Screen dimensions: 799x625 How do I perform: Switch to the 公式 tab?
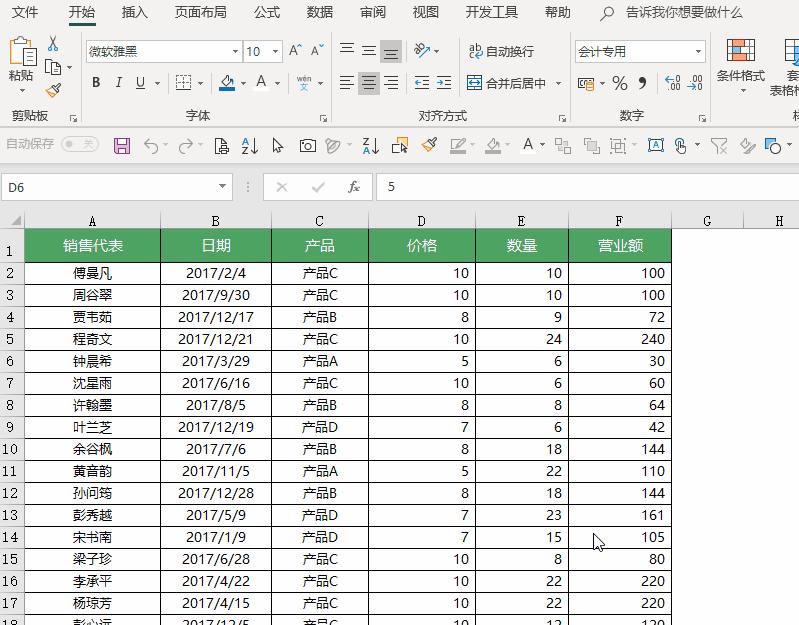point(267,12)
